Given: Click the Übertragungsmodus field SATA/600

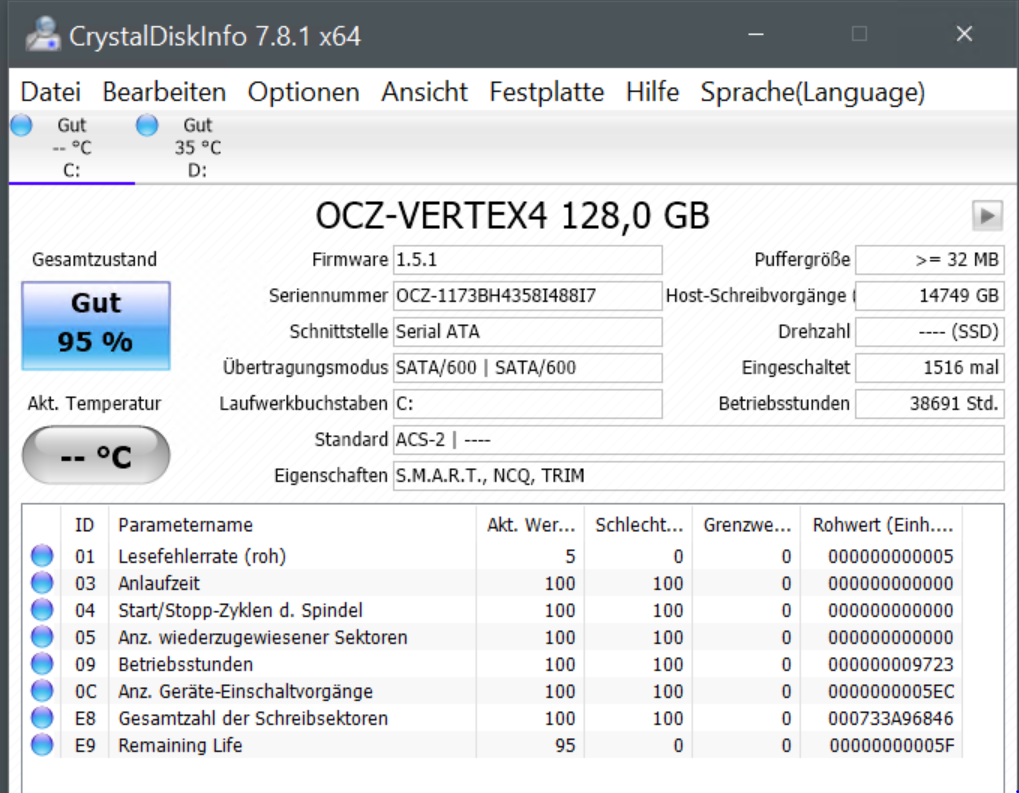Looking at the screenshot, I should pyautogui.click(x=527, y=368).
